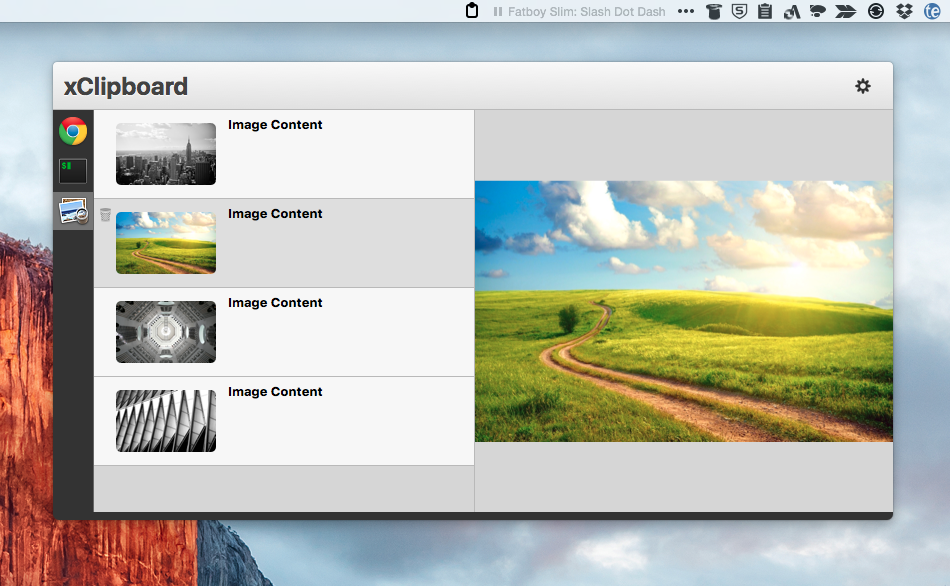Open Dropbox menu bar icon

(x=904, y=12)
